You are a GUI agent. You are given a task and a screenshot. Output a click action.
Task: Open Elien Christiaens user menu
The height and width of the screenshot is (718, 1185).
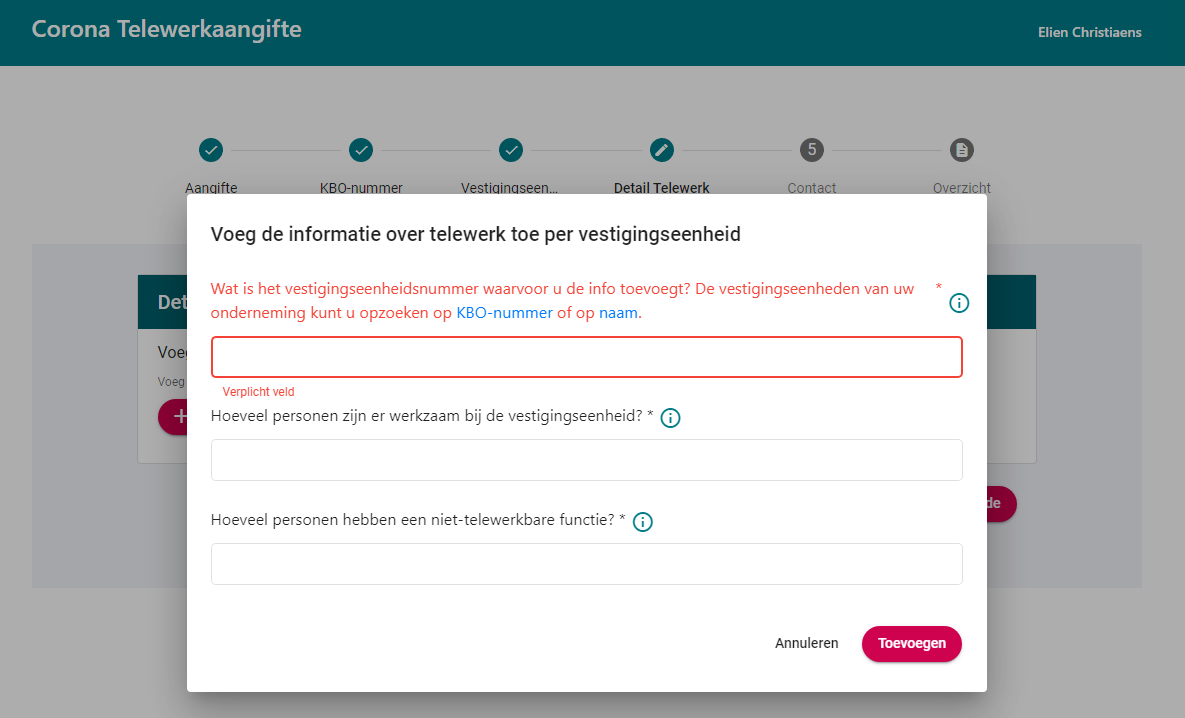(1089, 32)
